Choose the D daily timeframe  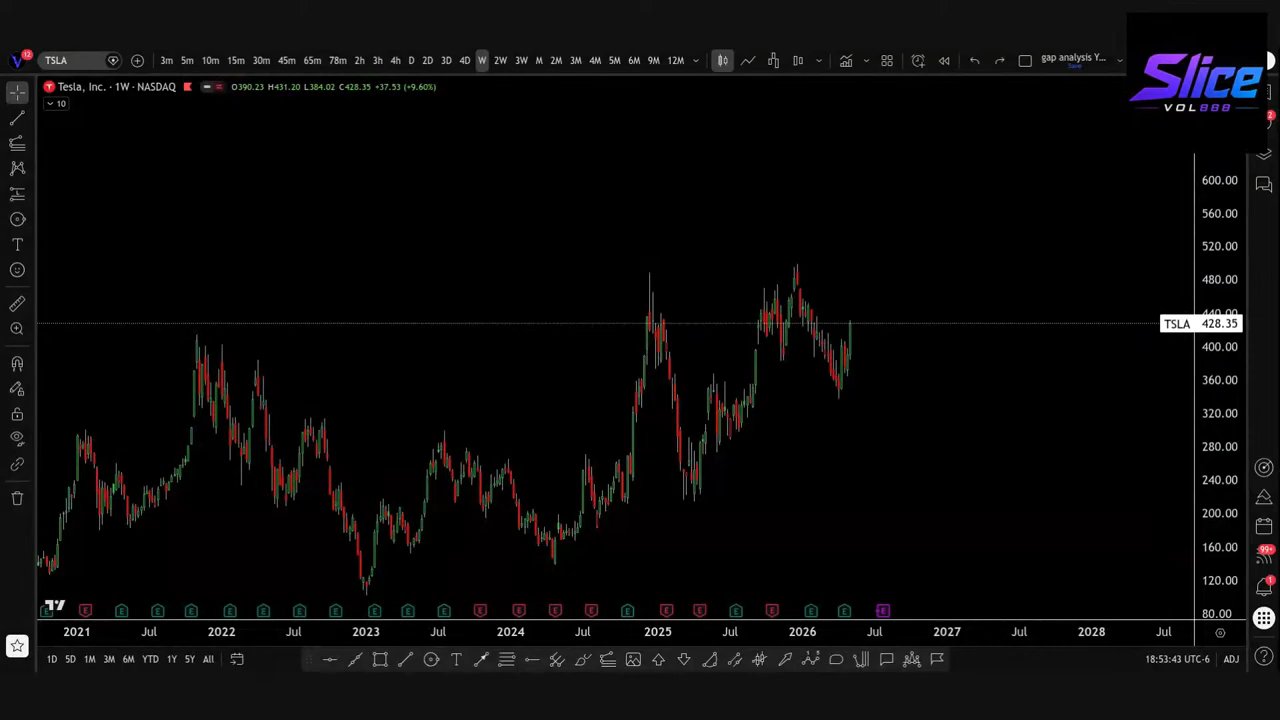click(411, 61)
